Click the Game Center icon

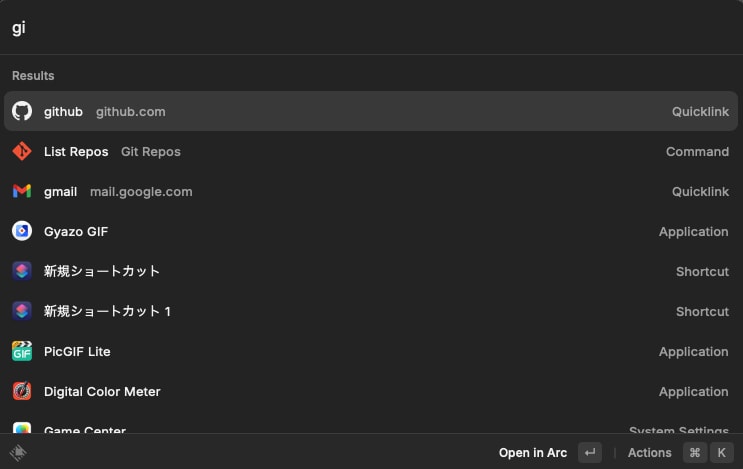click(x=22, y=428)
